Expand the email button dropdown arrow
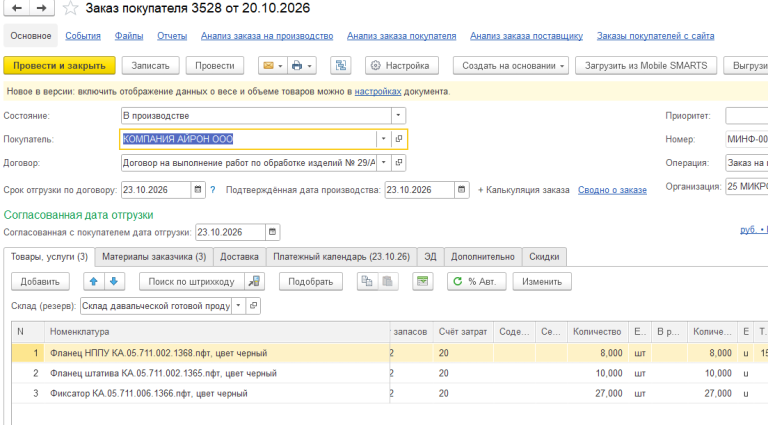768x425 pixels. point(281,66)
